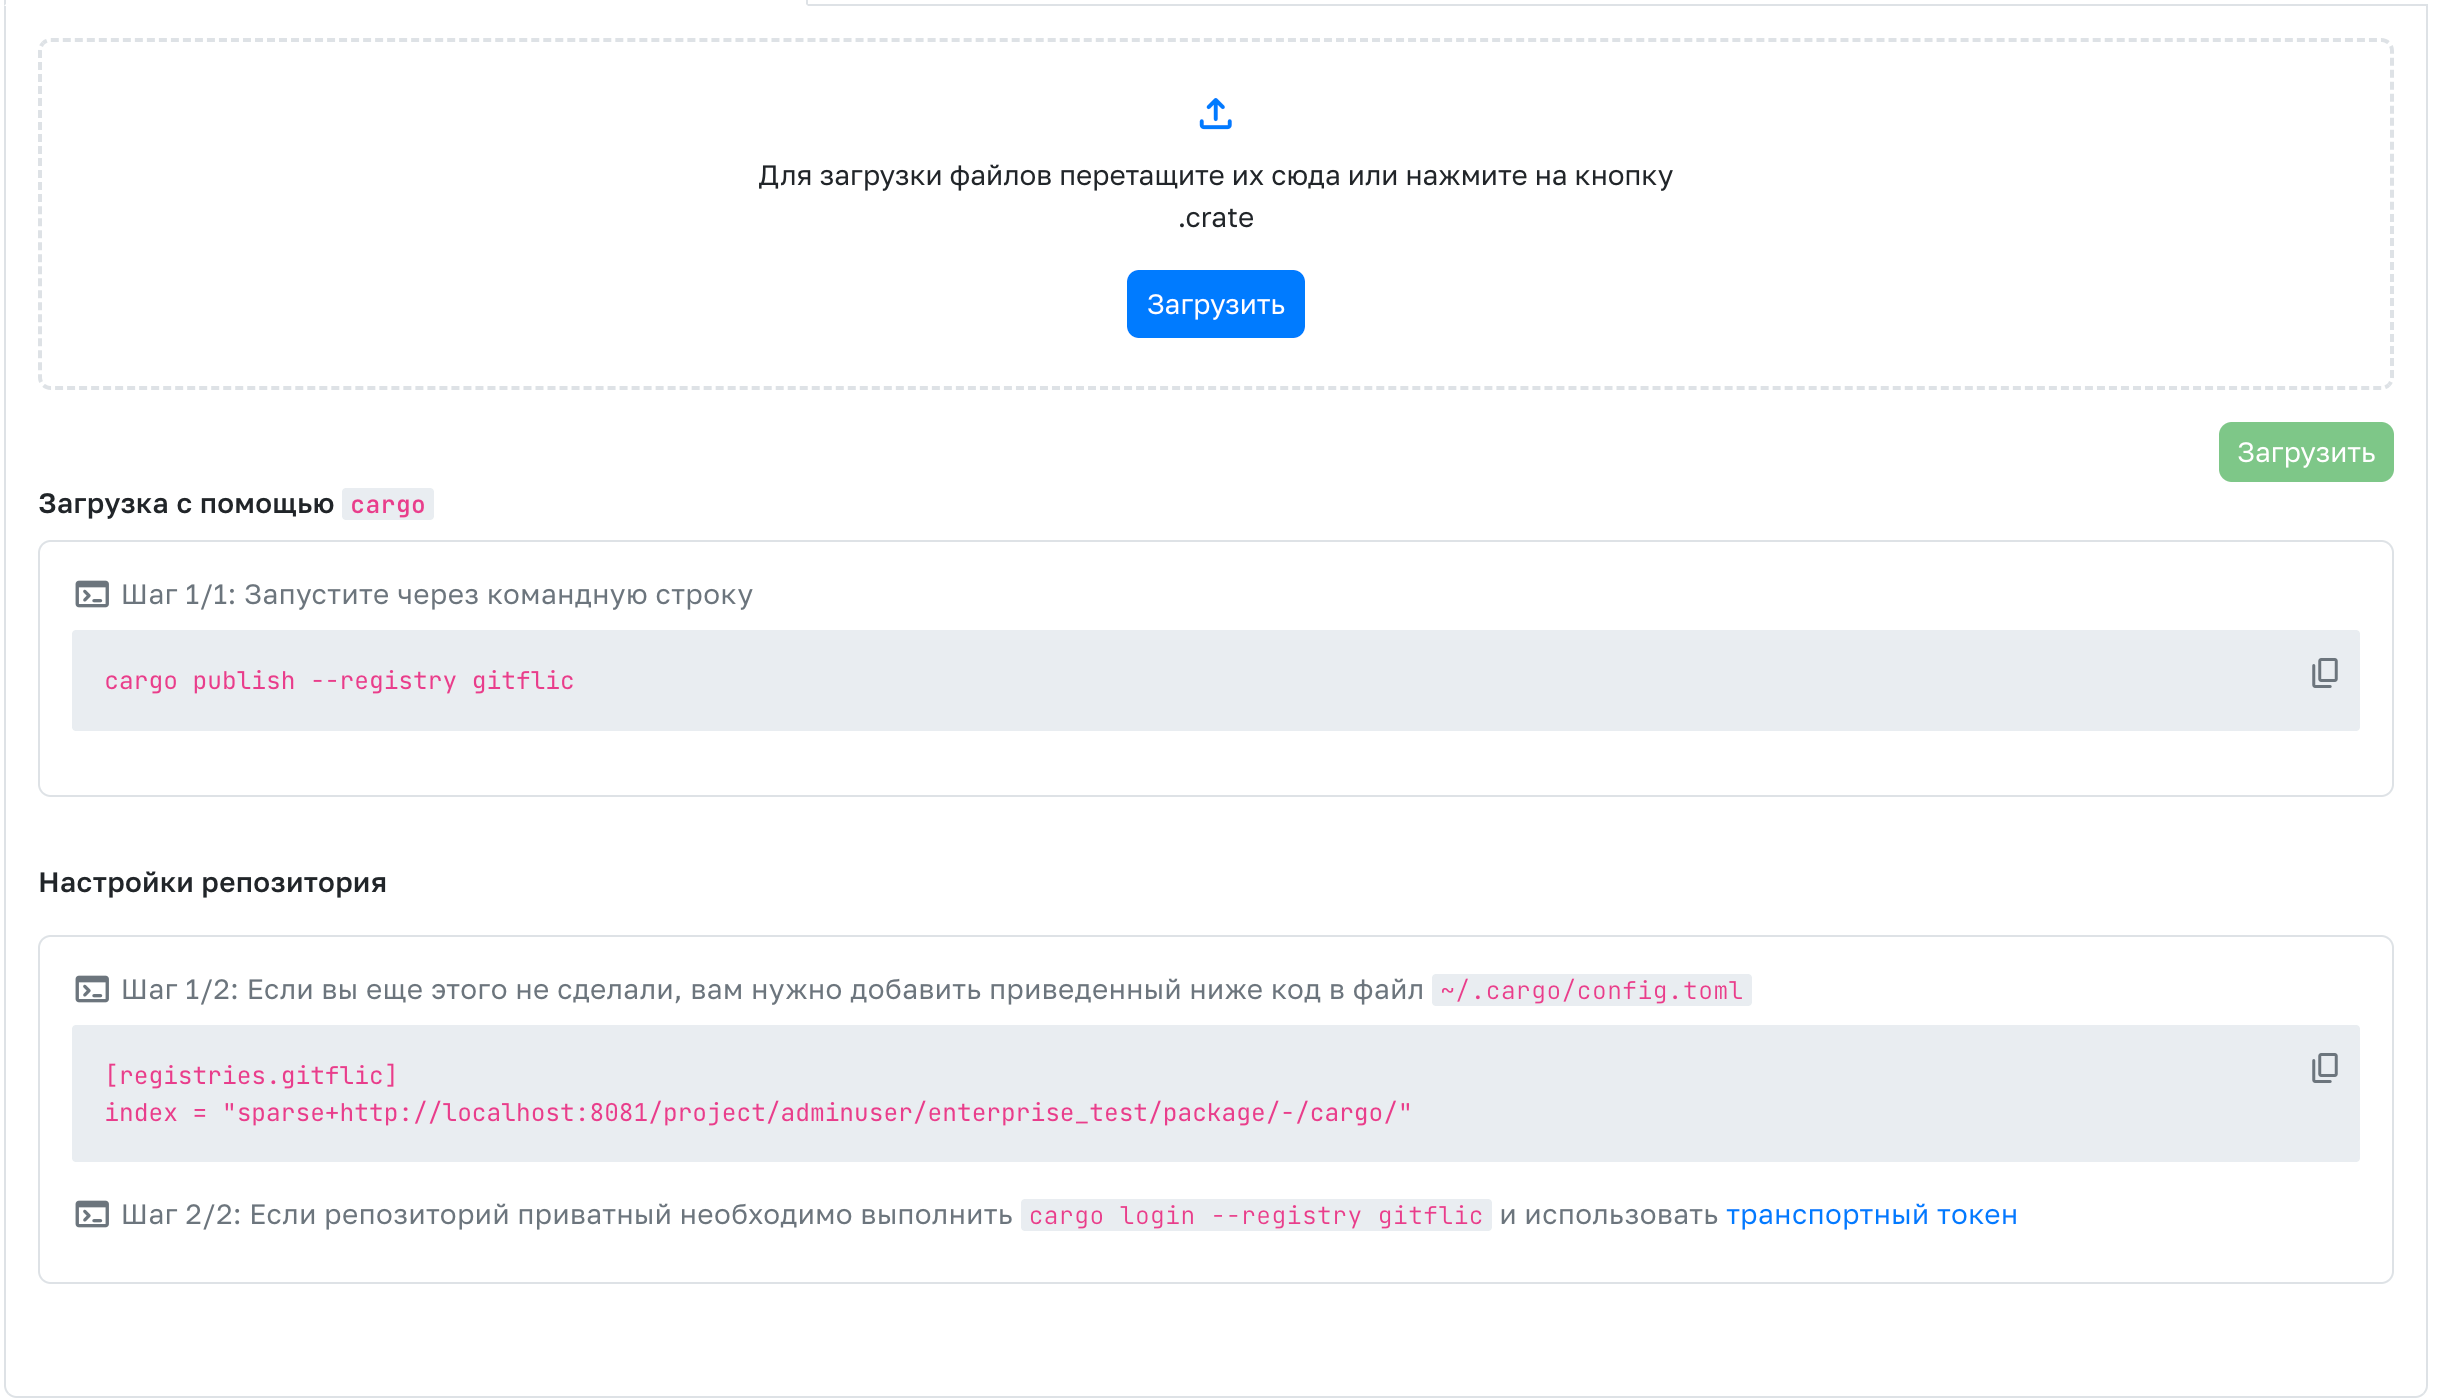Click the upload arrow icon in dropzone

[x=1215, y=114]
